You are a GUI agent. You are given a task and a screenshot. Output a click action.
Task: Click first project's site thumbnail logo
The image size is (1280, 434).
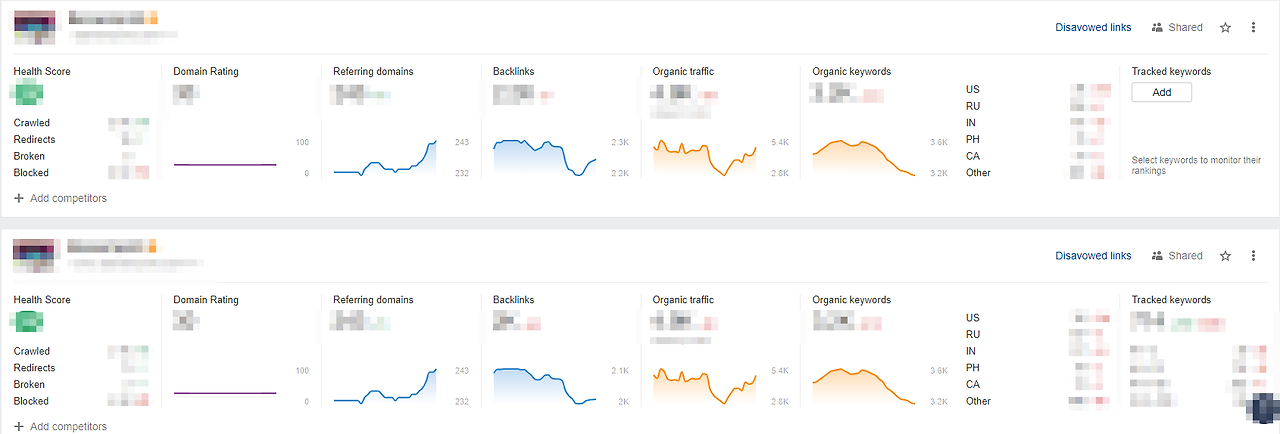point(34,28)
